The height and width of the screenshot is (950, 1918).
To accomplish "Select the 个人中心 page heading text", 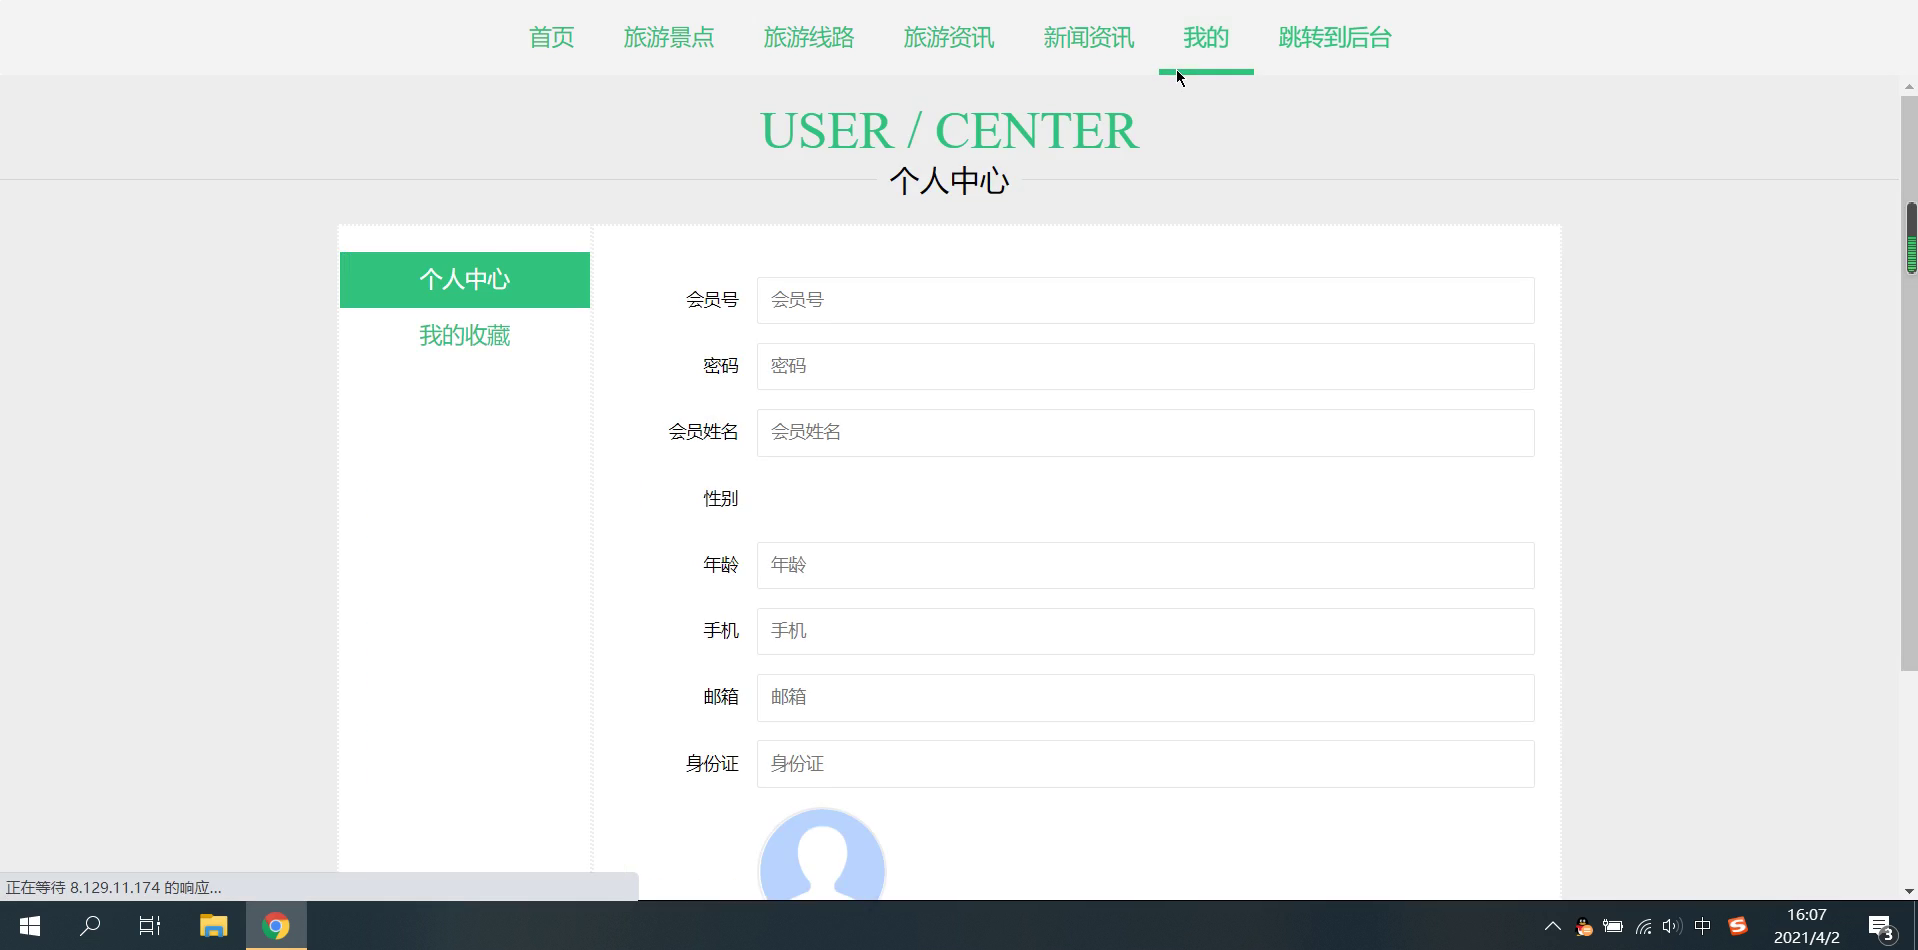I will [949, 182].
